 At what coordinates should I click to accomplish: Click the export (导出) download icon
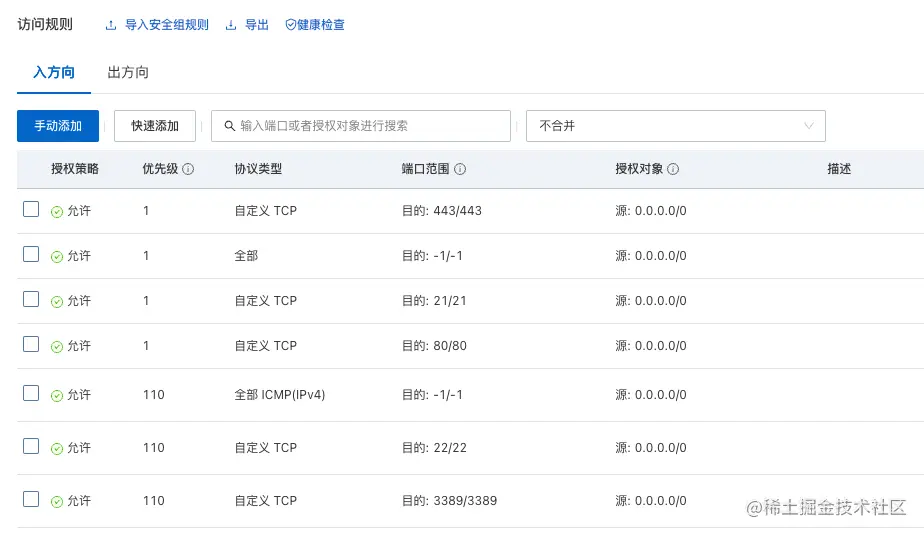click(231, 25)
